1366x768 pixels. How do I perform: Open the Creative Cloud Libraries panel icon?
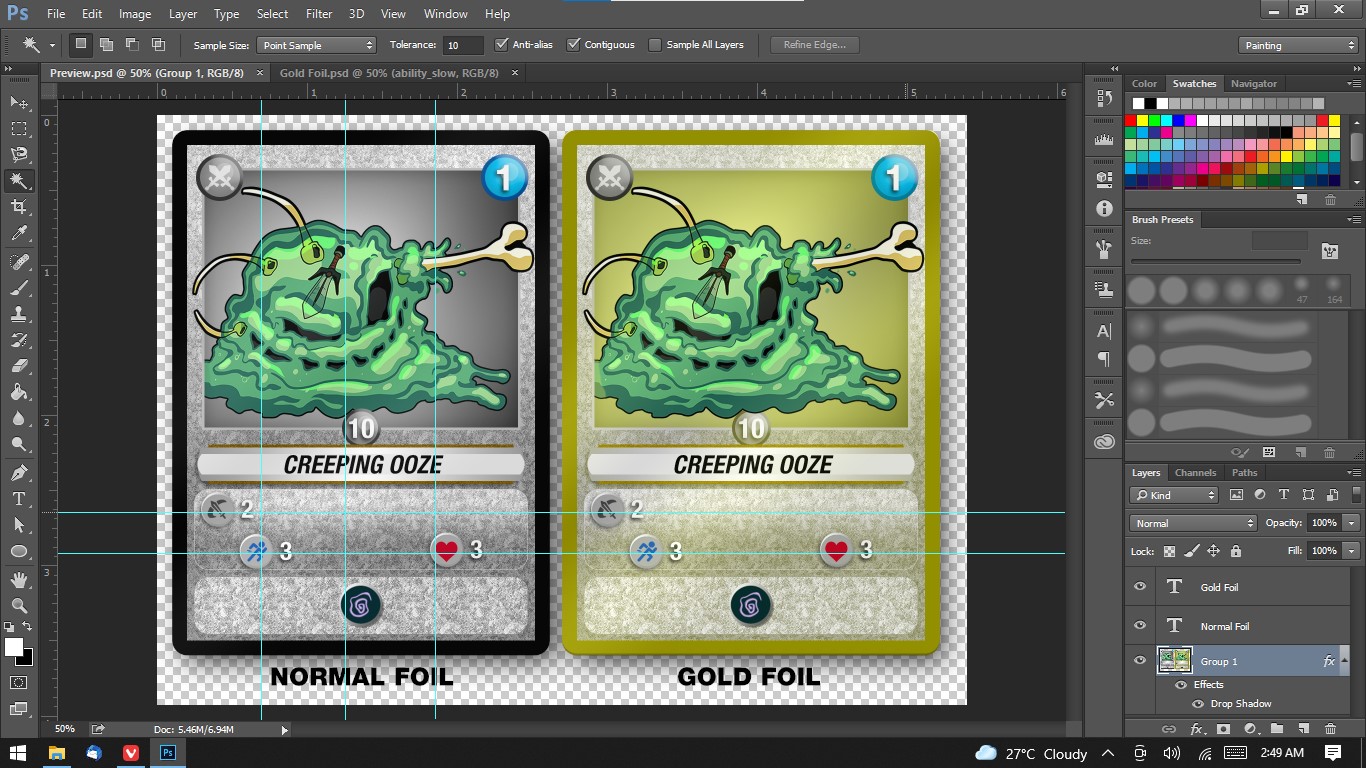click(x=1104, y=442)
